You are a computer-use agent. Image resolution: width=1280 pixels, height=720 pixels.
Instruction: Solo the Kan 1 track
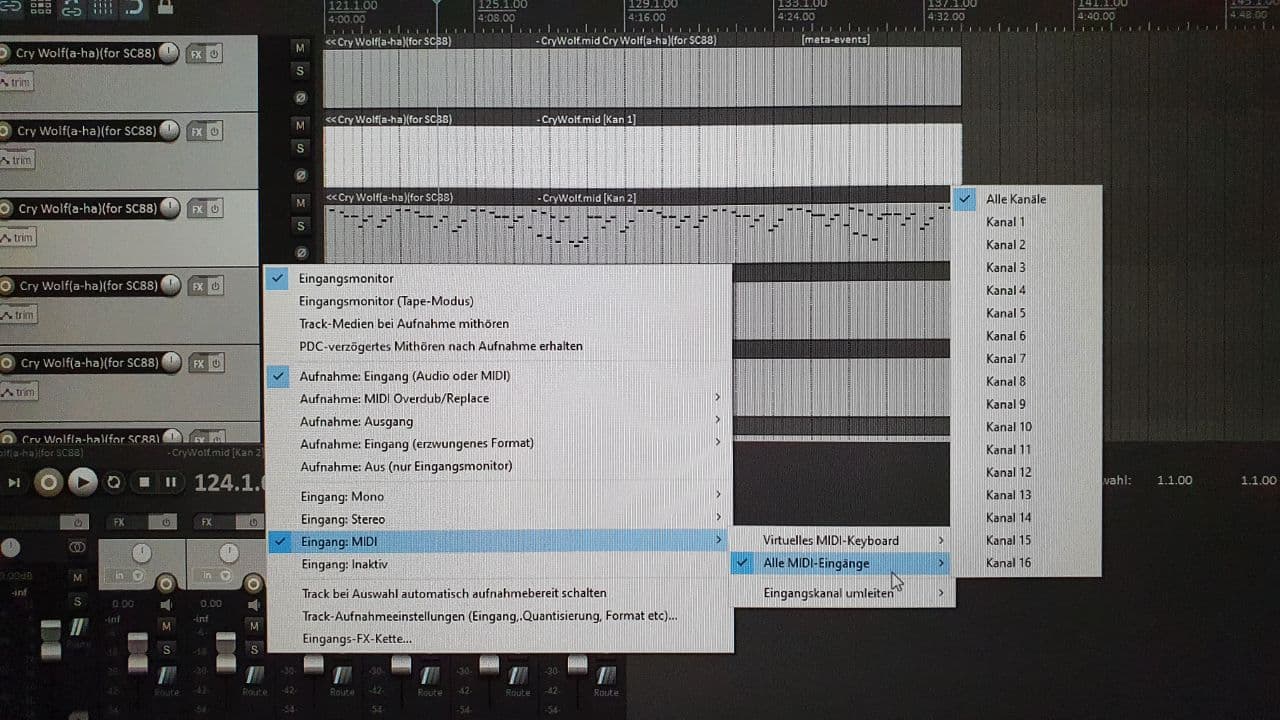point(300,148)
